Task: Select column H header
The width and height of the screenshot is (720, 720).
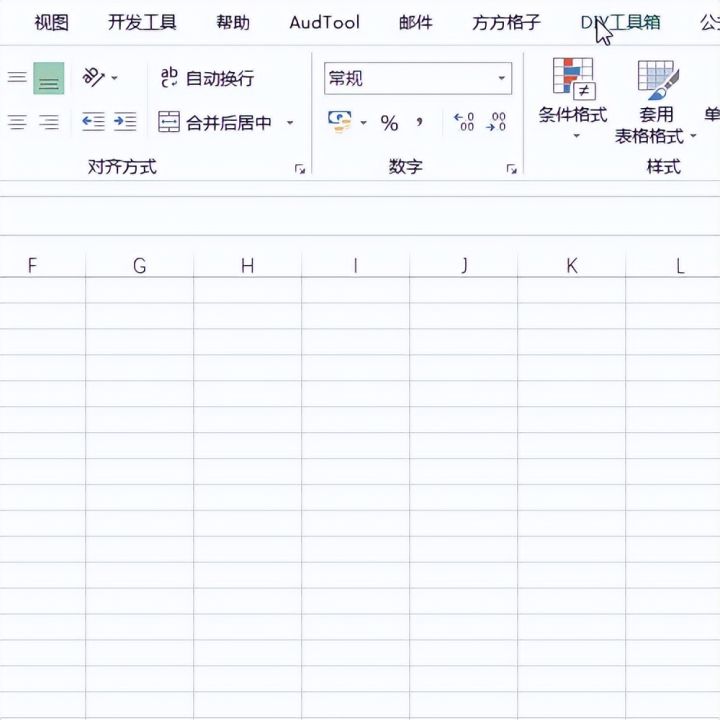Action: (248, 265)
